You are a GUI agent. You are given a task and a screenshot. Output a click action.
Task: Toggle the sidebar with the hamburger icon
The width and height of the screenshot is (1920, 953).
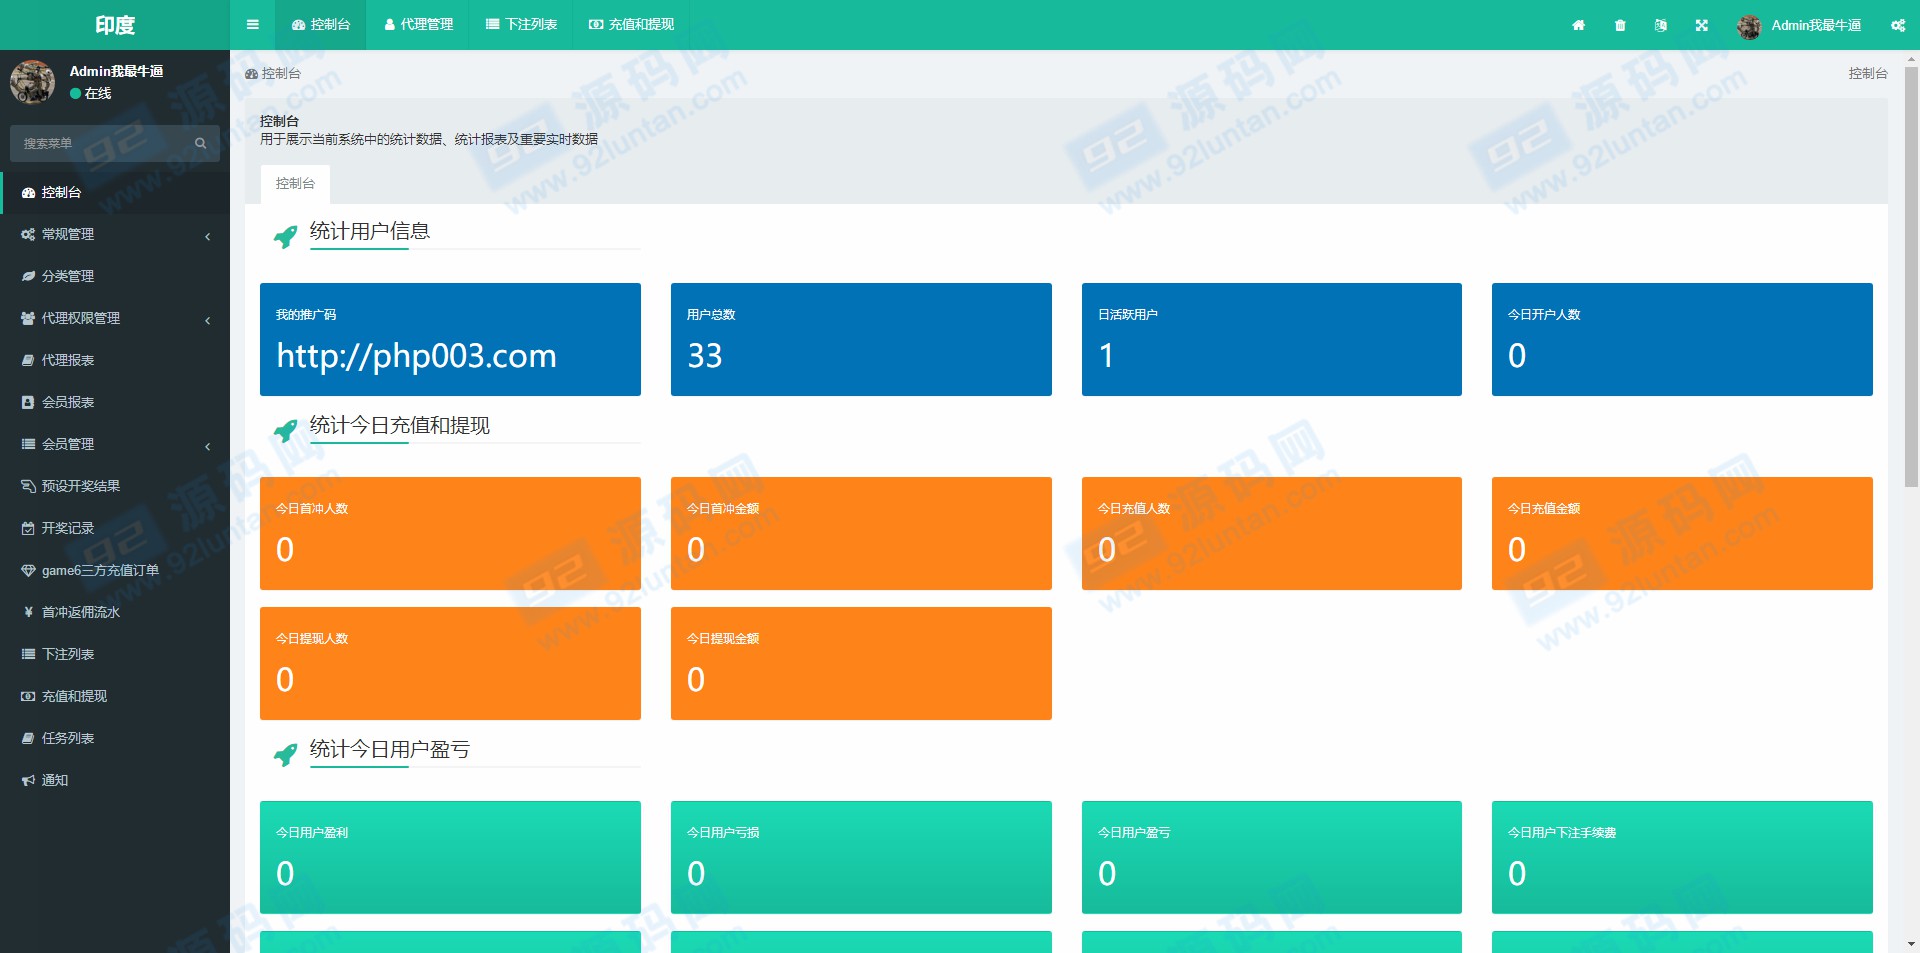(253, 25)
